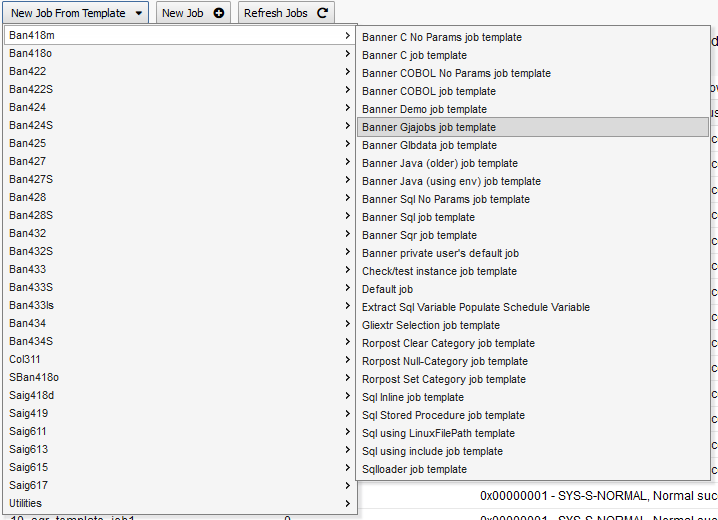Viewport: 718px width, 520px height.
Task: Click the New Job button label
Action: [182, 13]
